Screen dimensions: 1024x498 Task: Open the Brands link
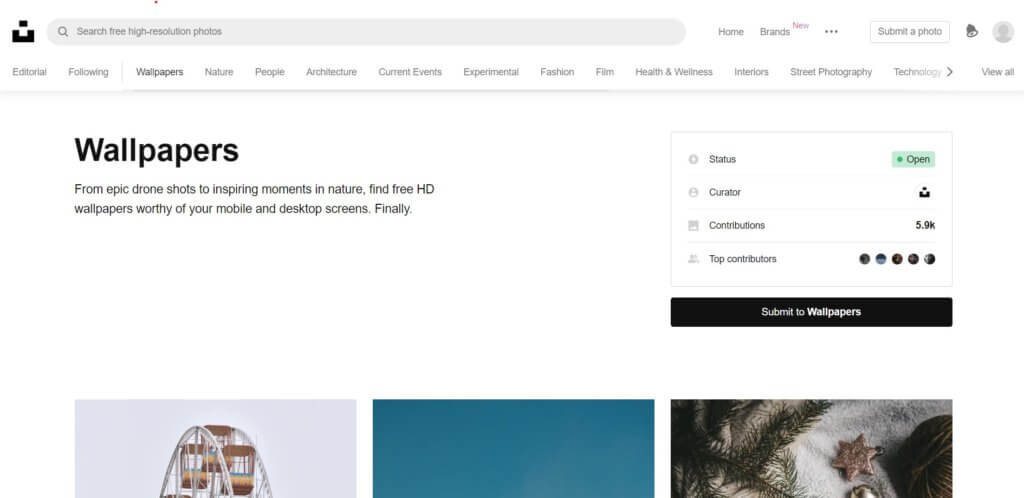click(775, 31)
